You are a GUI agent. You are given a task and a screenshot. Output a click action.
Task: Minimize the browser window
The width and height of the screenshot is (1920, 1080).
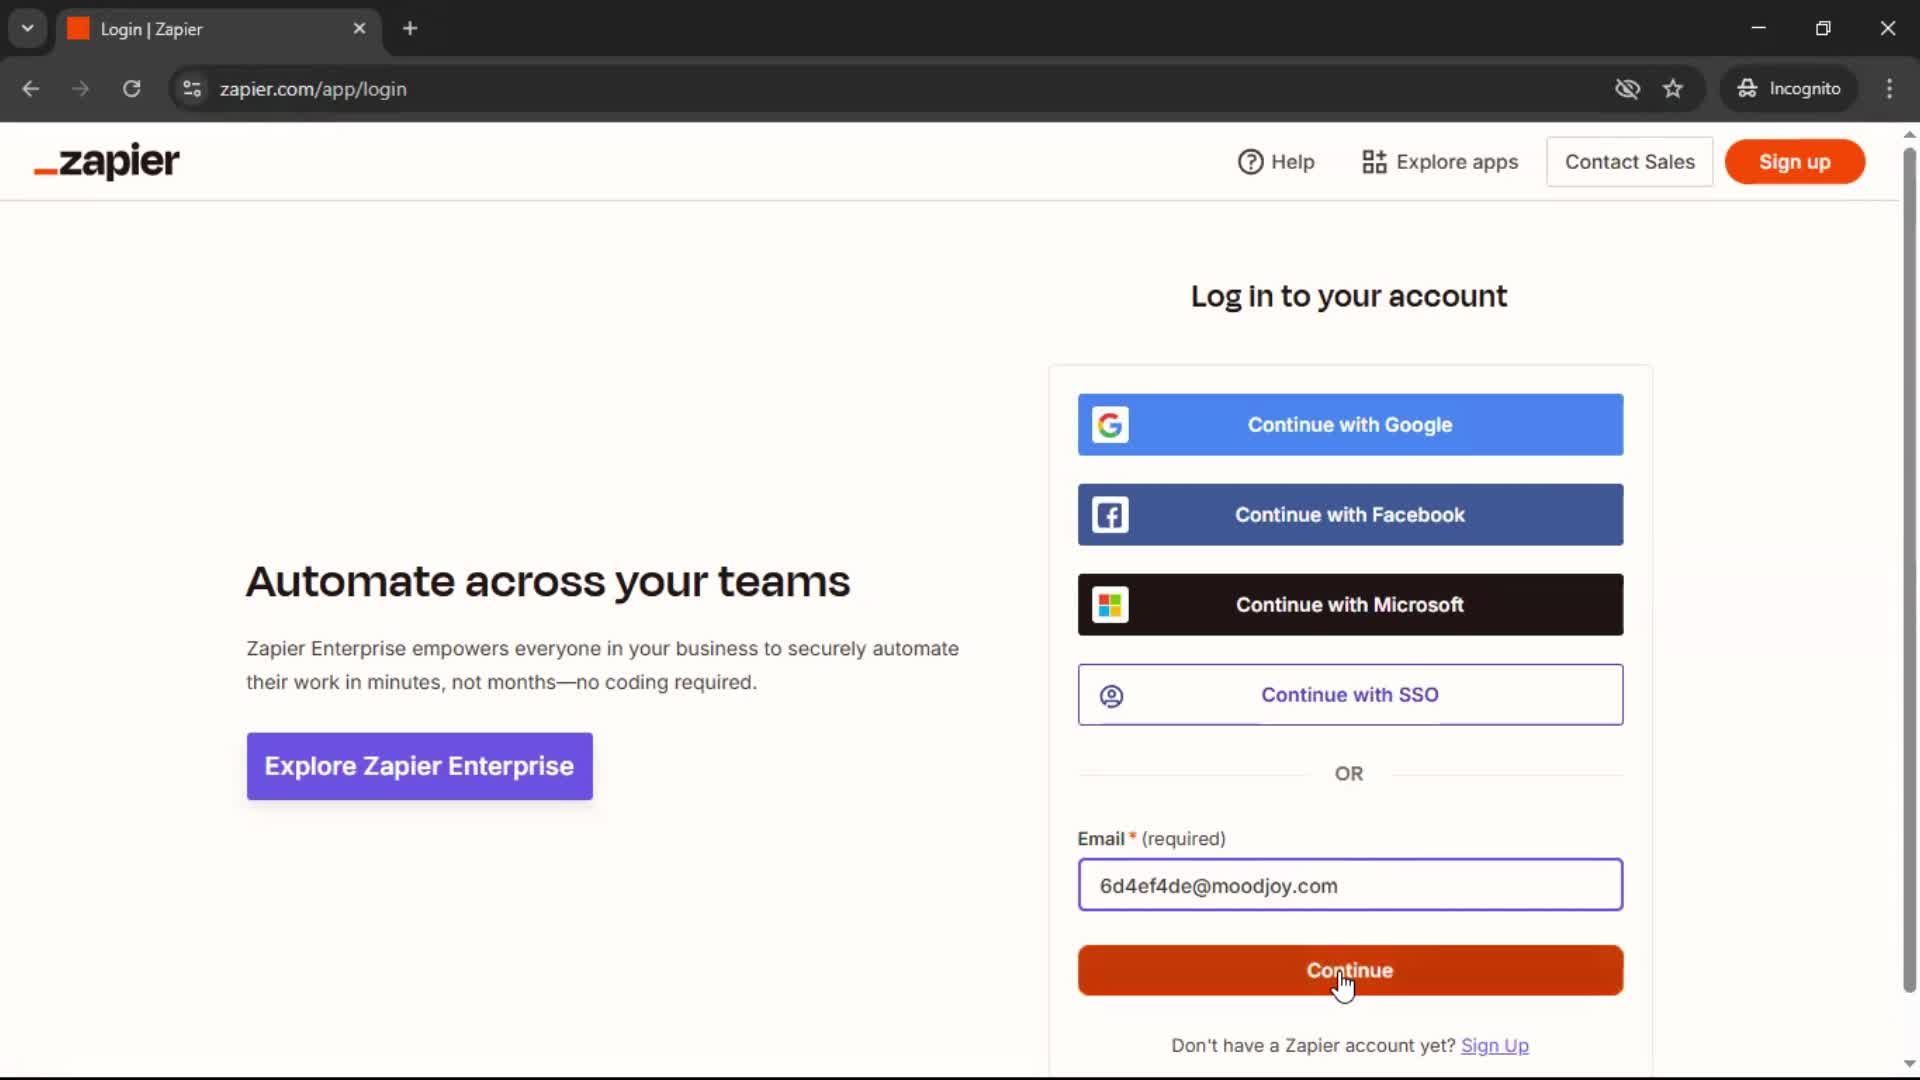[1759, 29]
